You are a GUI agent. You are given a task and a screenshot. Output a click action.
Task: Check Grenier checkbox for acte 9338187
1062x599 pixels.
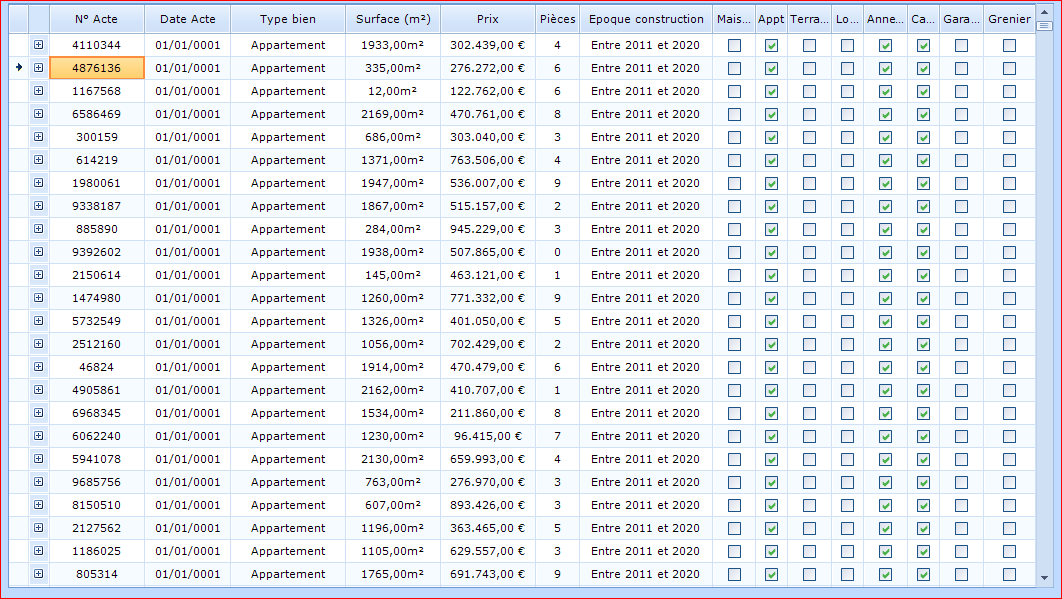pos(1009,207)
